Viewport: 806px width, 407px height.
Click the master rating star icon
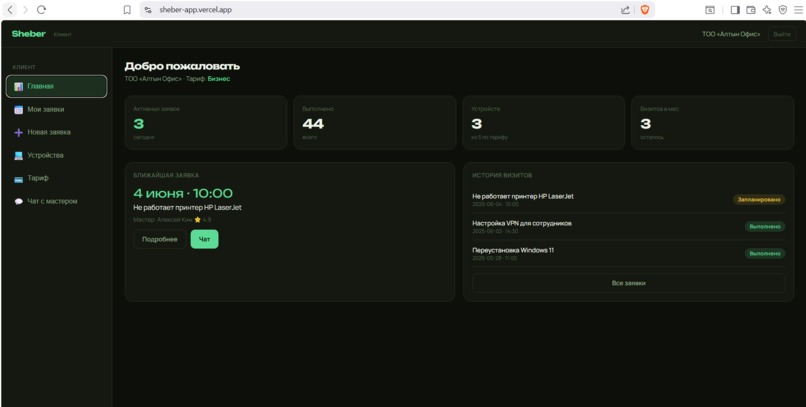point(197,220)
